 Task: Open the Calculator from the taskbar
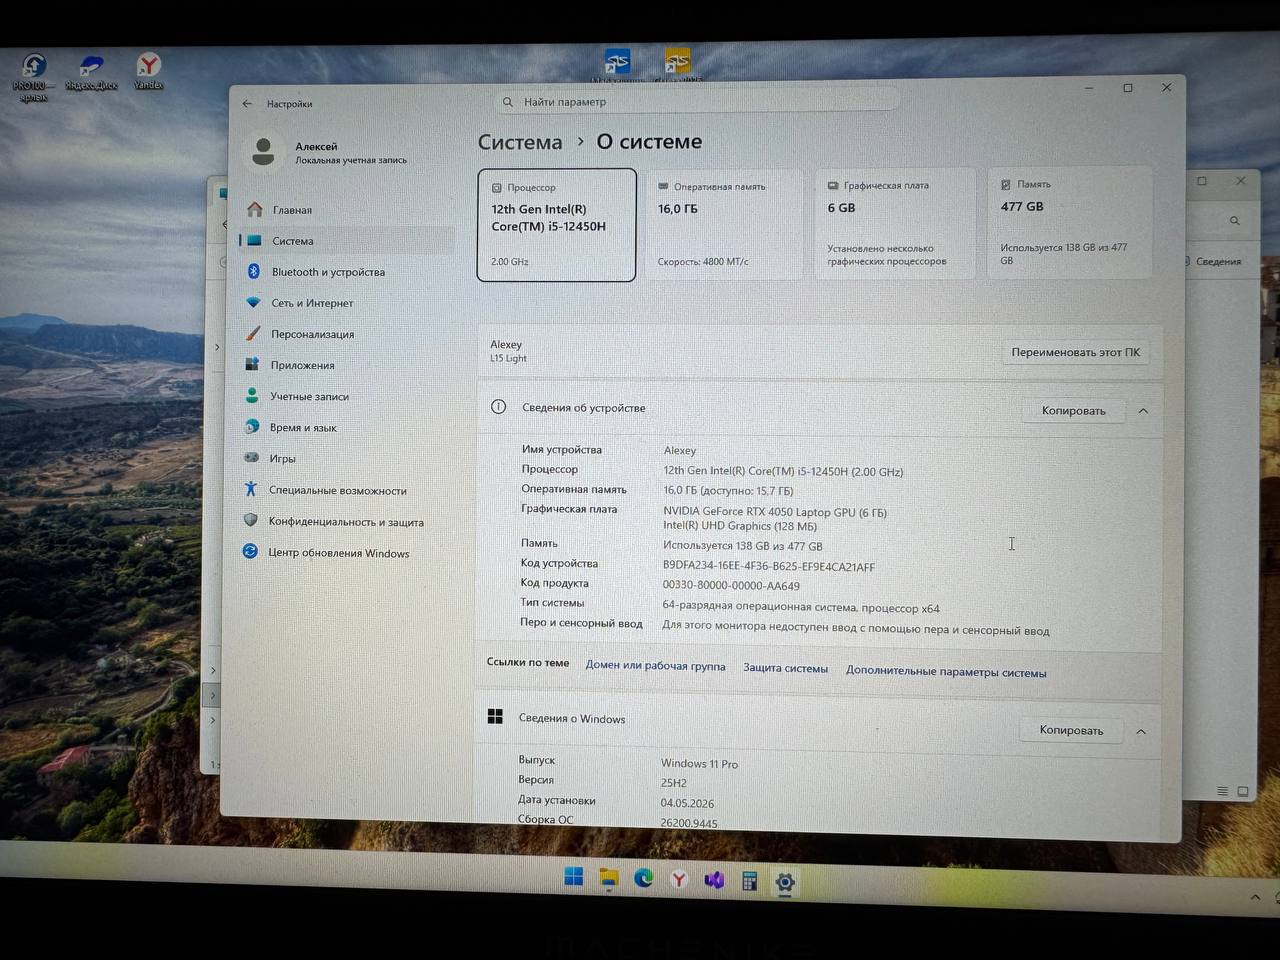(x=749, y=881)
